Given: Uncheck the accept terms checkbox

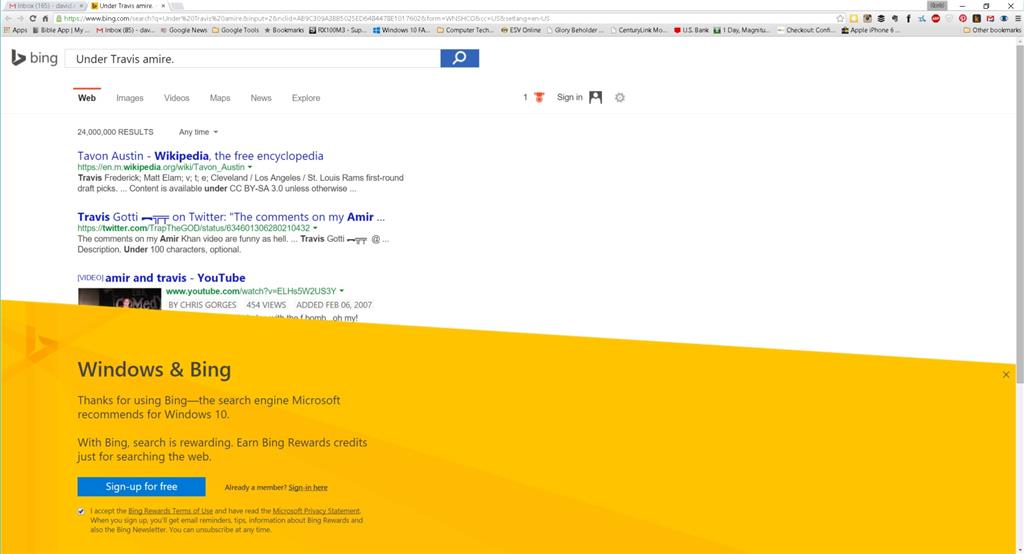Looking at the screenshot, I should 81,512.
